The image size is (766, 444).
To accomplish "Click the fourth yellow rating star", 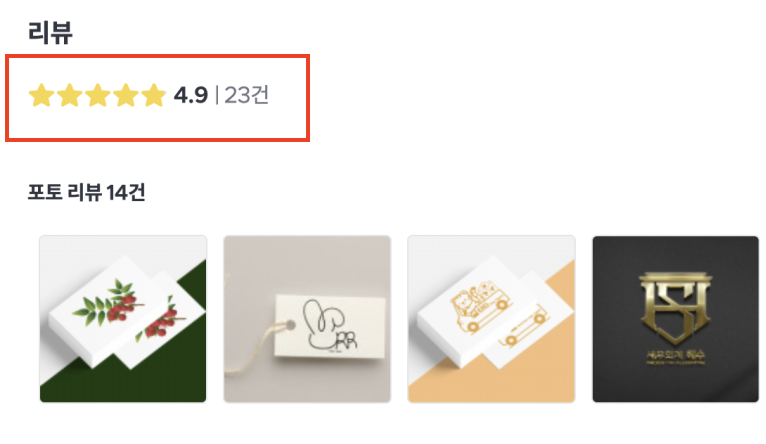I will (126, 95).
